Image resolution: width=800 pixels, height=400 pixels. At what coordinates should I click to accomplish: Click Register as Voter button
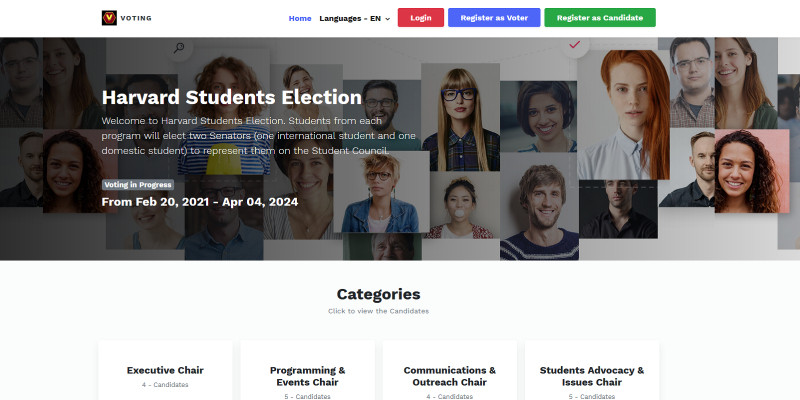[x=494, y=18]
